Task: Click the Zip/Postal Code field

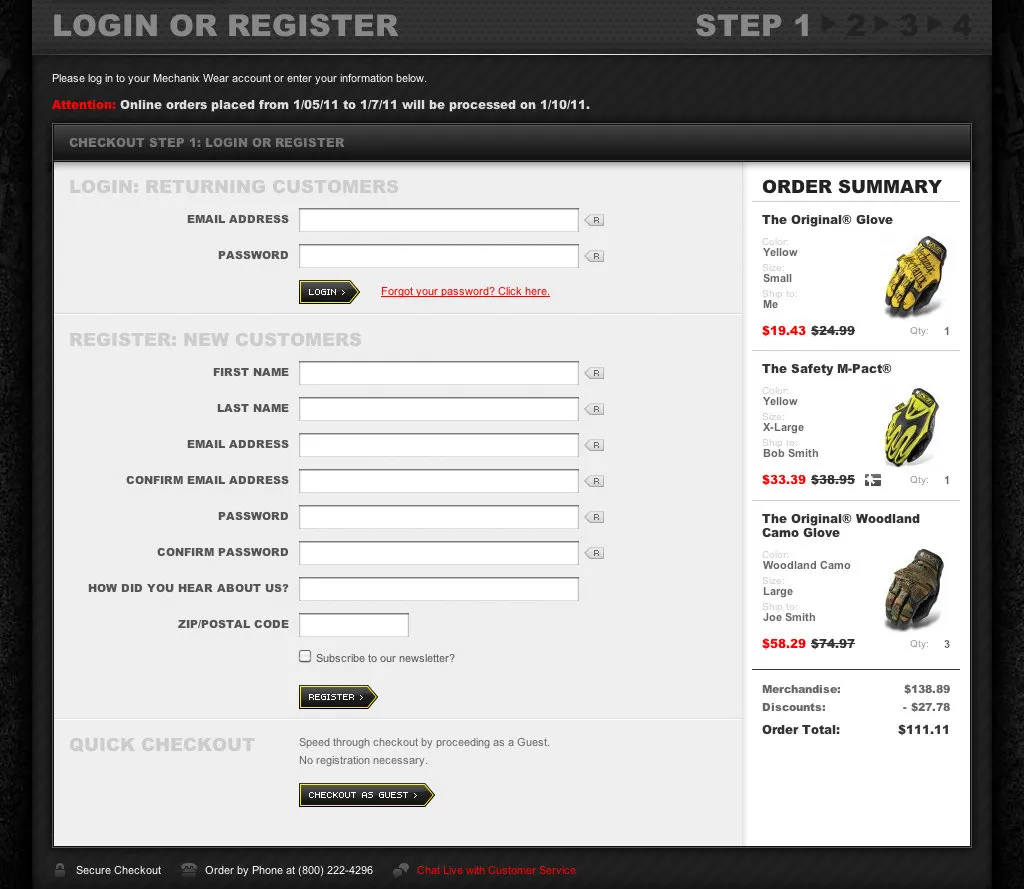Action: pyautogui.click(x=354, y=624)
